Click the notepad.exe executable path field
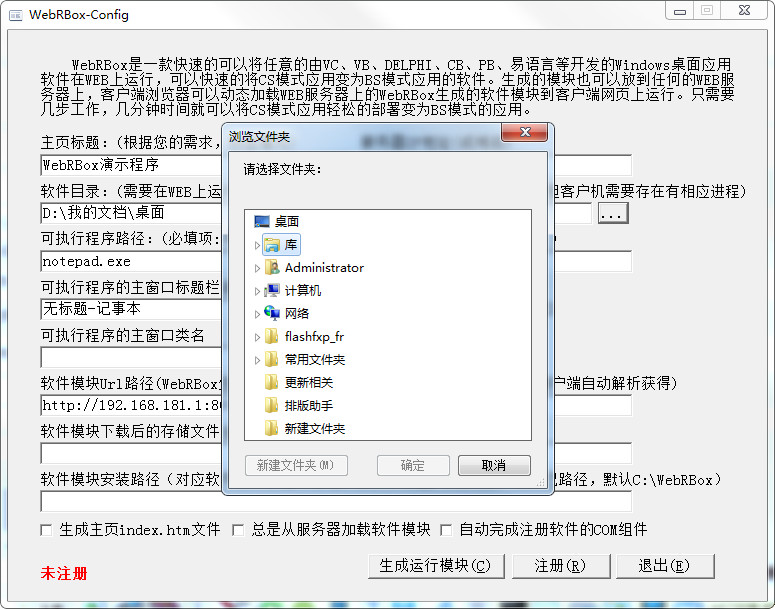Image resolution: width=775 pixels, height=609 pixels. (x=131, y=261)
